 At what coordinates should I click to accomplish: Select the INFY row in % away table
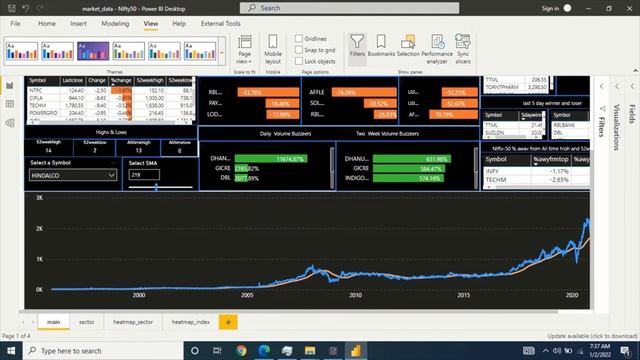point(536,171)
